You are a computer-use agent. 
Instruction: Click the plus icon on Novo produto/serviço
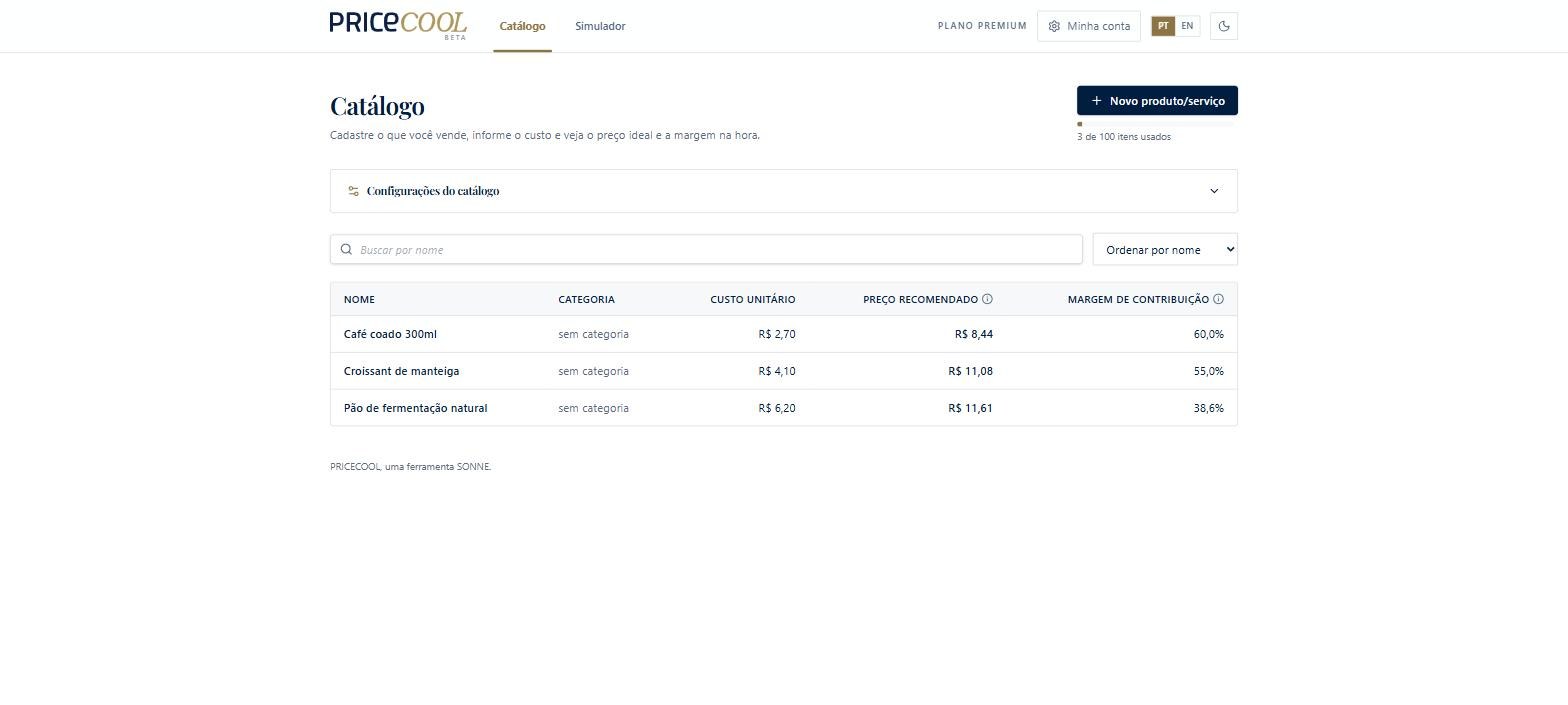(1097, 101)
